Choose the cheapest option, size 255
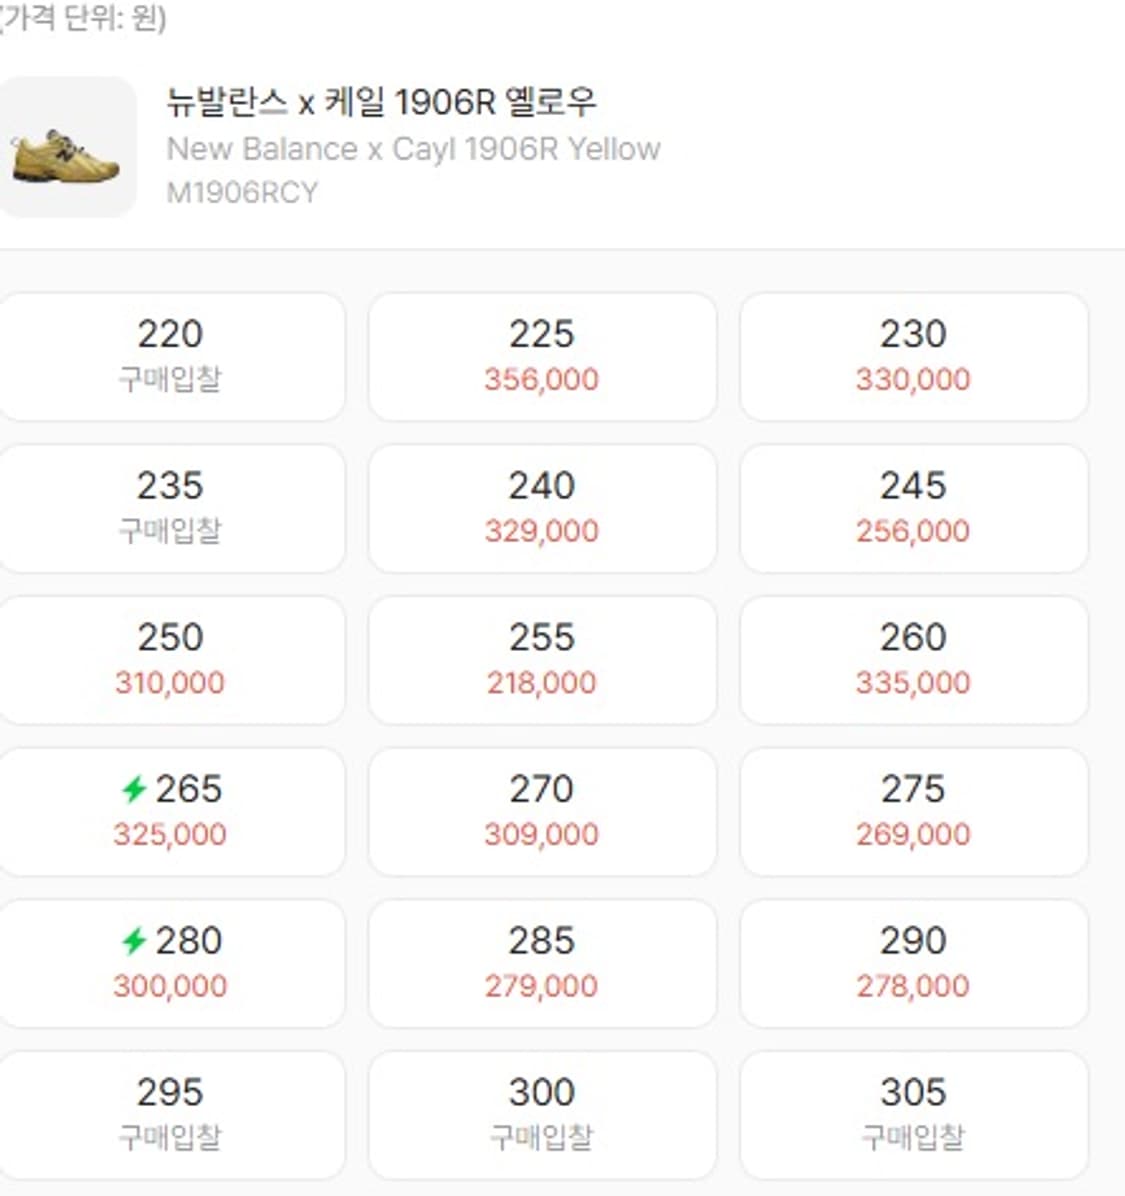Image resolution: width=1125 pixels, height=1196 pixels. pyautogui.click(x=541, y=658)
